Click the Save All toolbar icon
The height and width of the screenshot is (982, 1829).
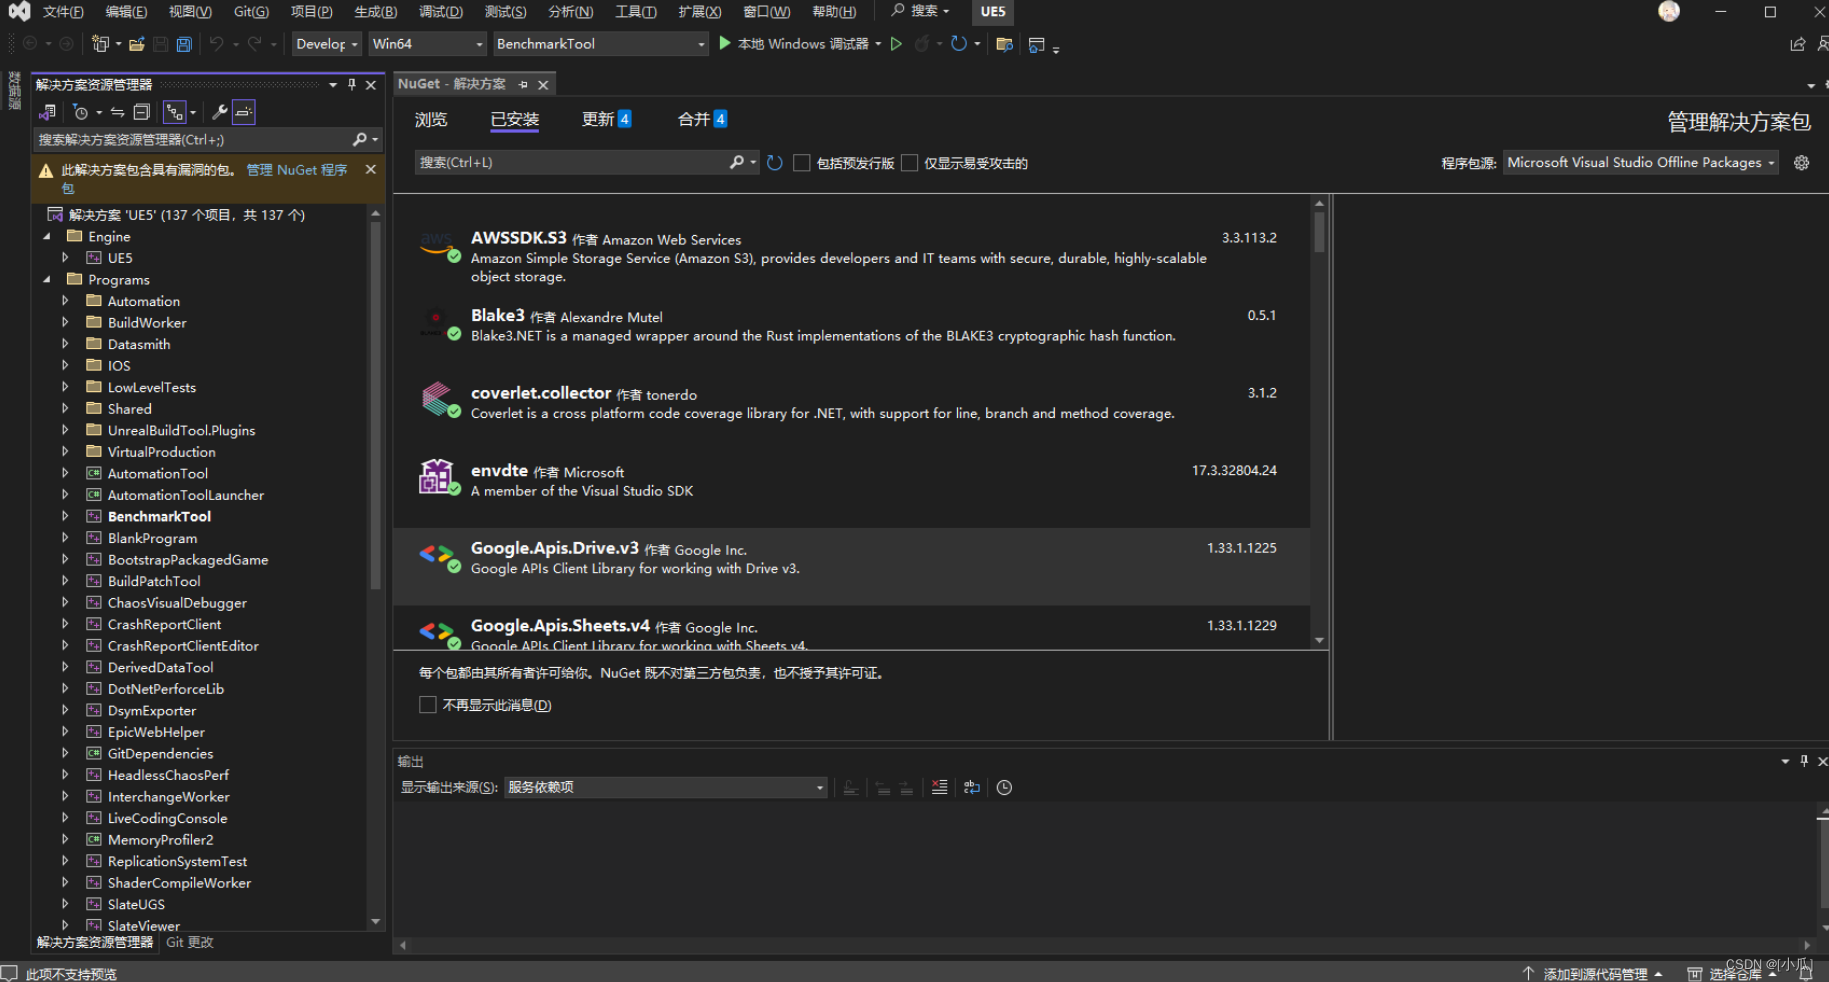184,44
